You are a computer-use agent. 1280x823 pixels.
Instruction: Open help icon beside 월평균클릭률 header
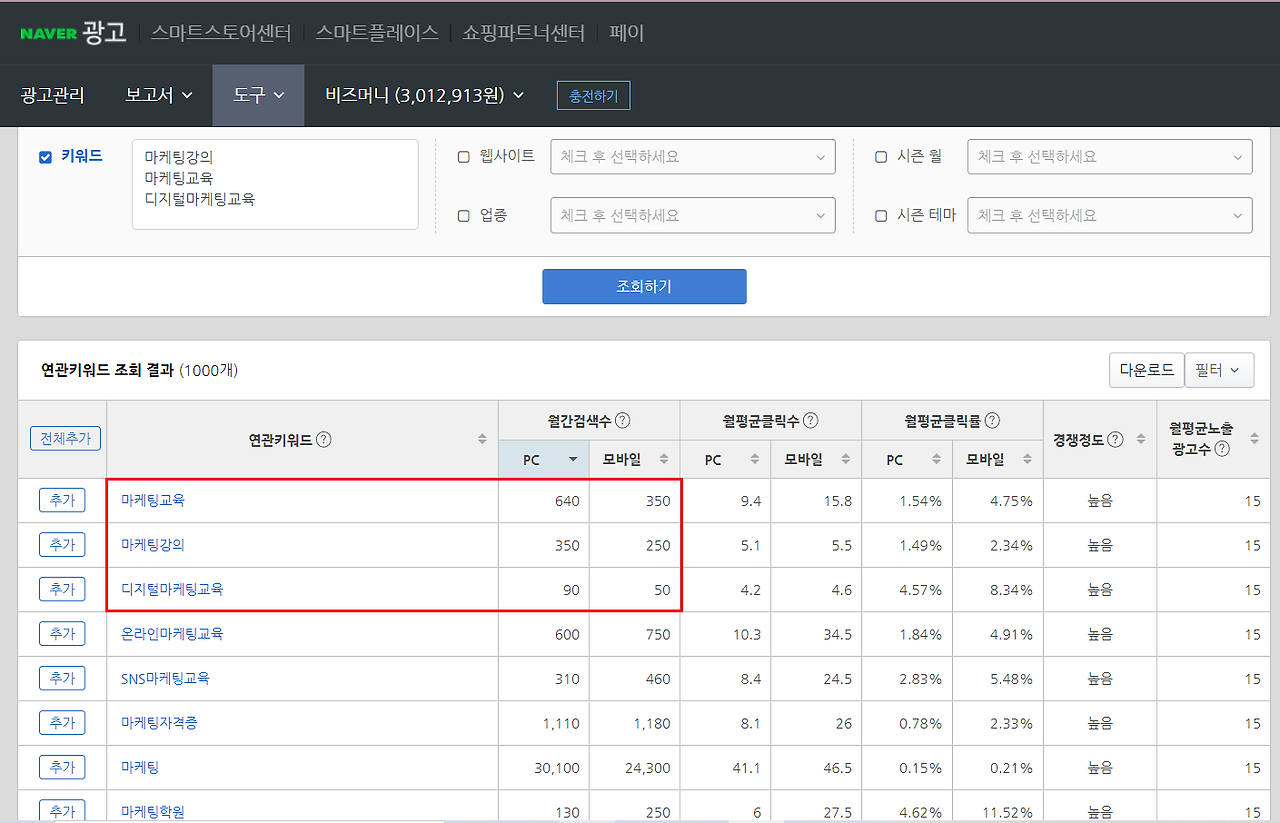[992, 421]
